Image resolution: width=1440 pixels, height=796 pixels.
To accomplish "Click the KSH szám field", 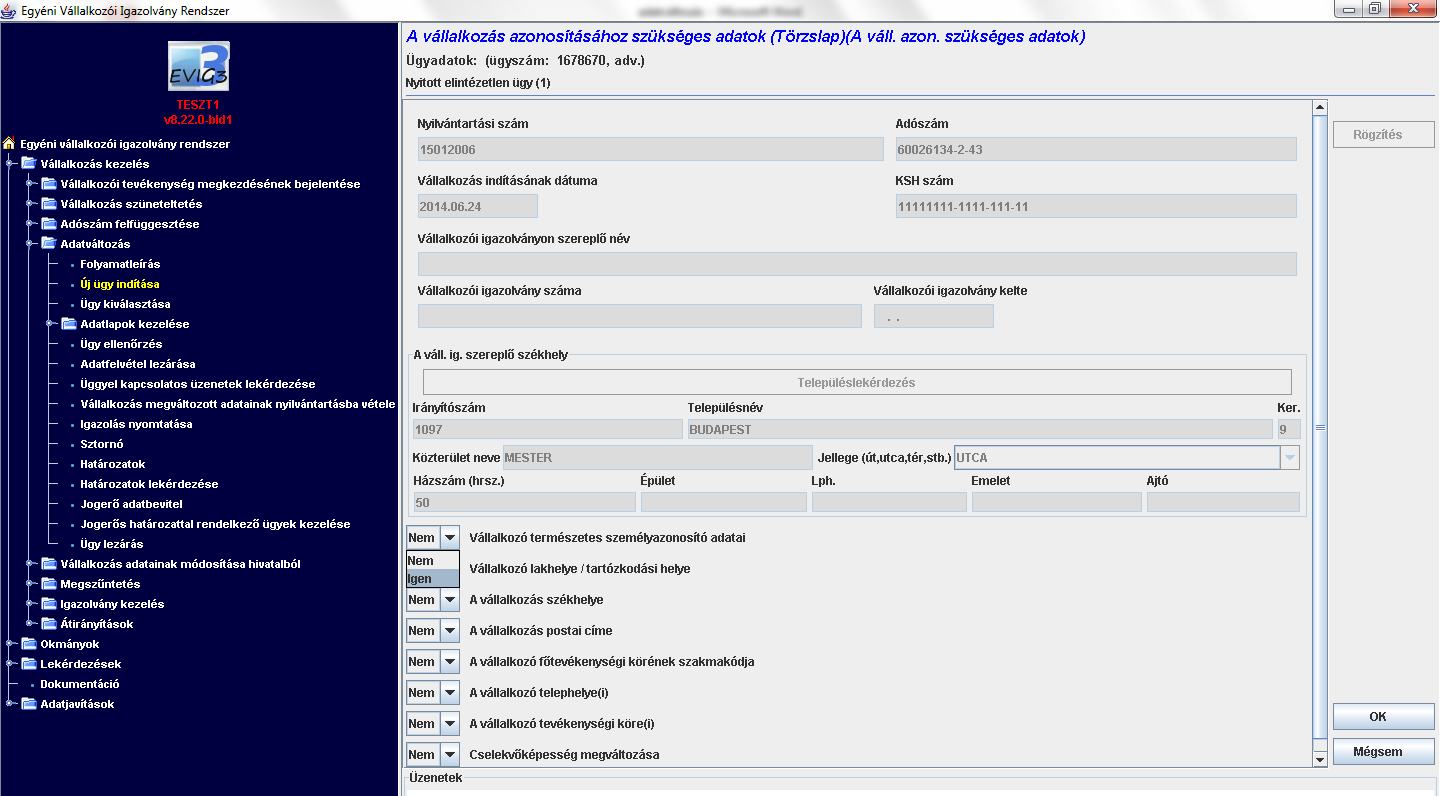I will [1096, 206].
